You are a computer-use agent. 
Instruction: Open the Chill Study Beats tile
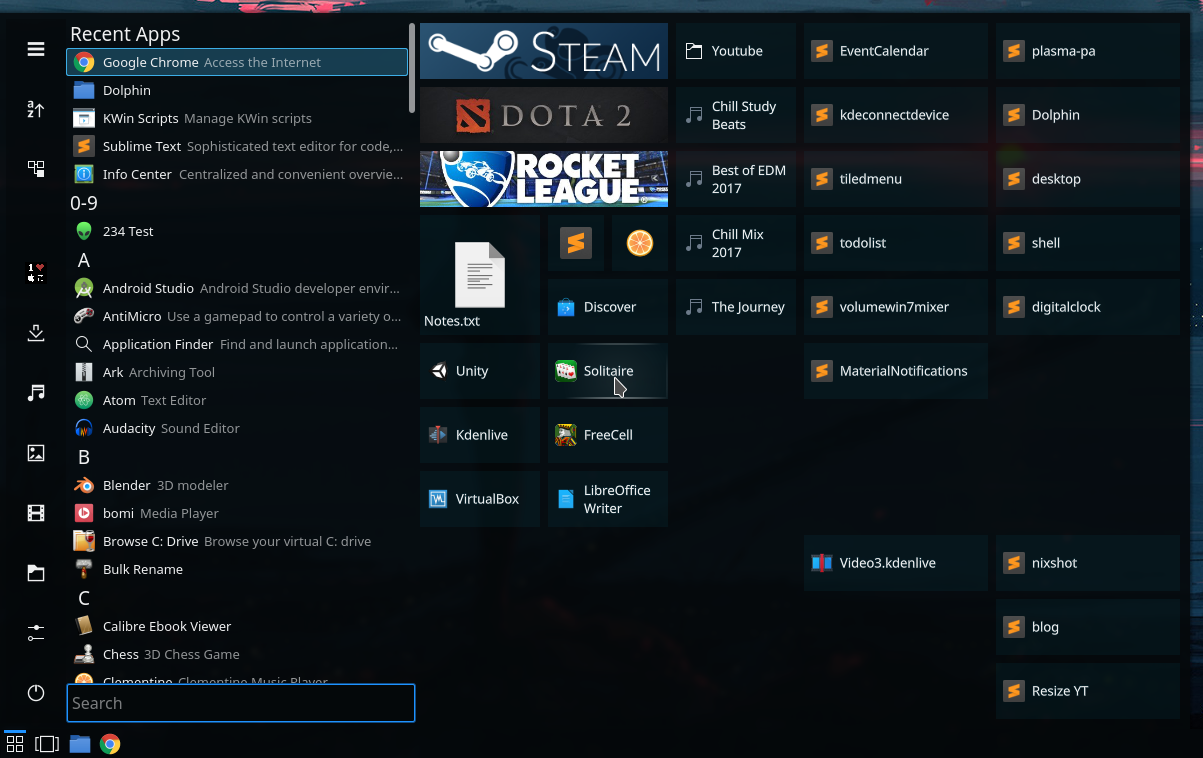736,115
